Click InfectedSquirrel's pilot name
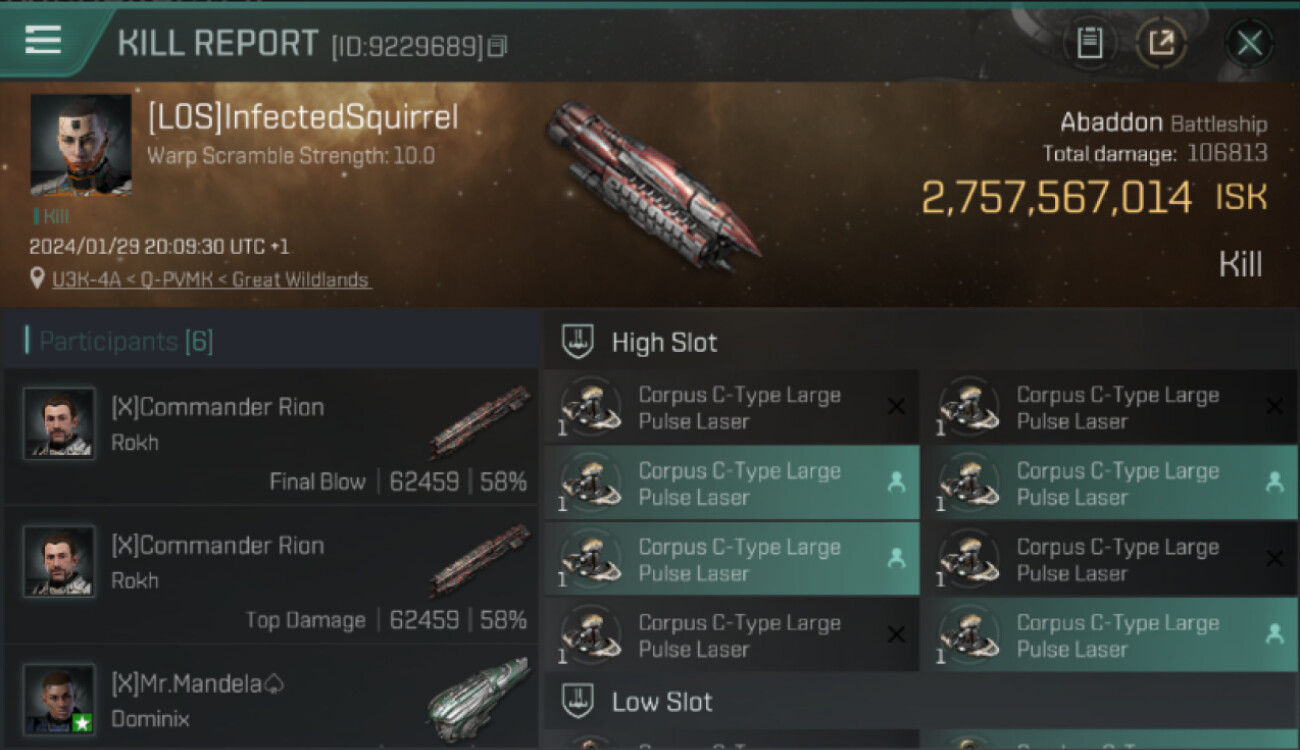 (303, 117)
